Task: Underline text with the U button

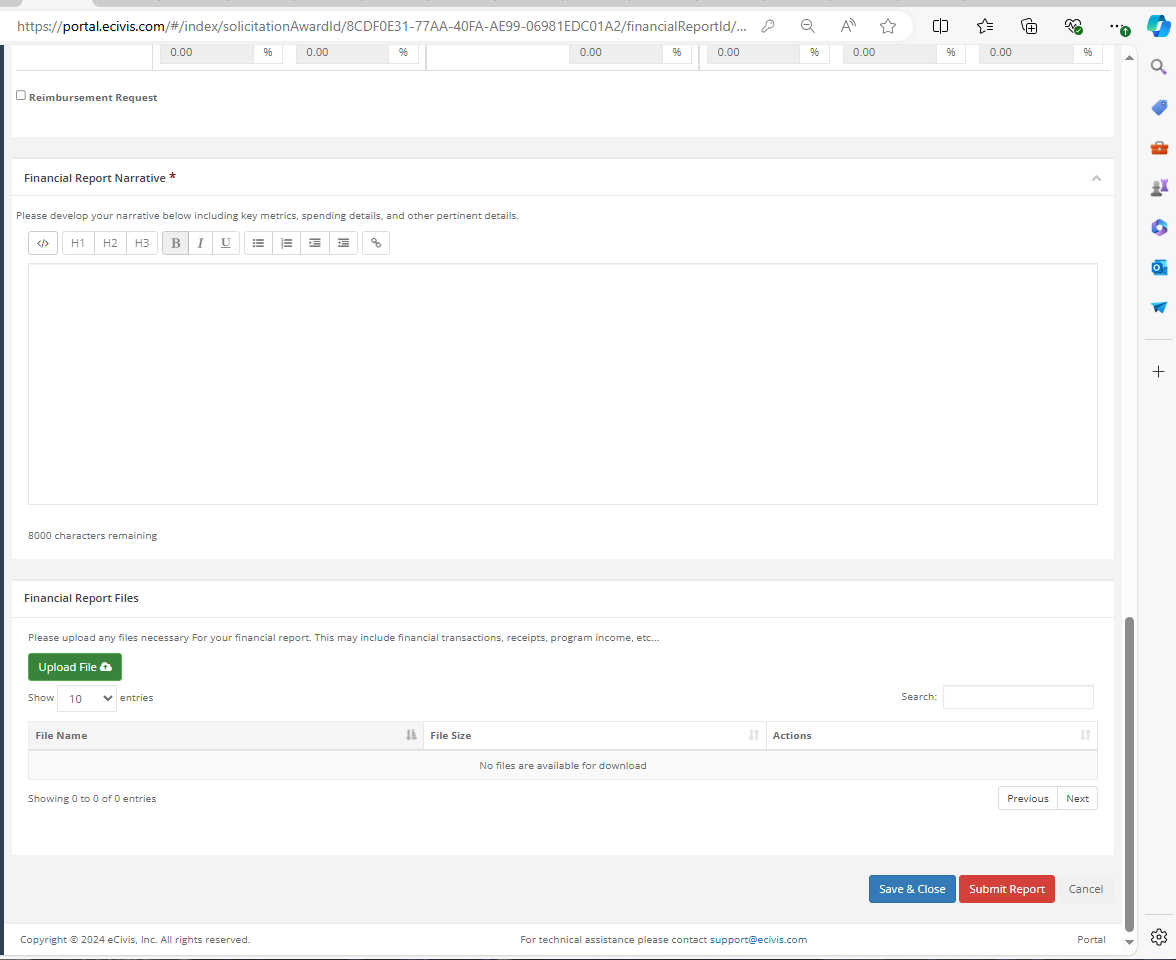Action: (x=226, y=243)
